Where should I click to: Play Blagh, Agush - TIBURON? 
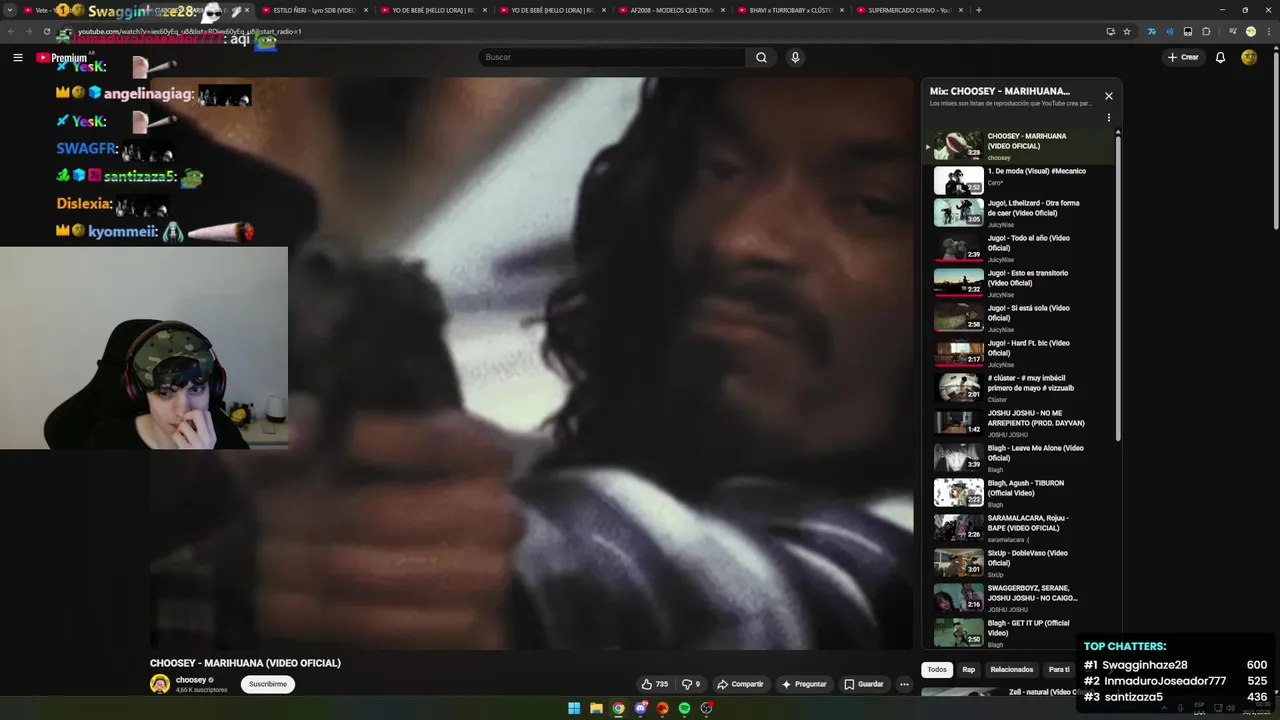pyautogui.click(x=1017, y=493)
